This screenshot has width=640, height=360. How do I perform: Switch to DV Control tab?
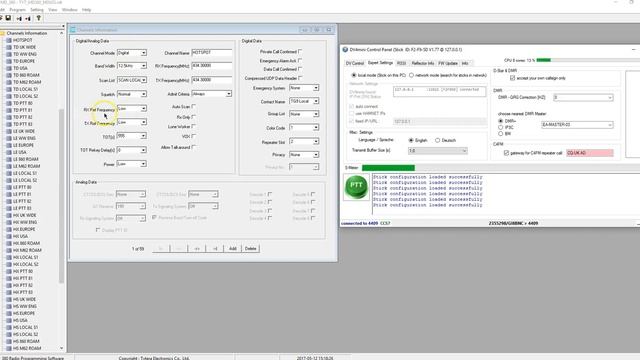(355, 63)
